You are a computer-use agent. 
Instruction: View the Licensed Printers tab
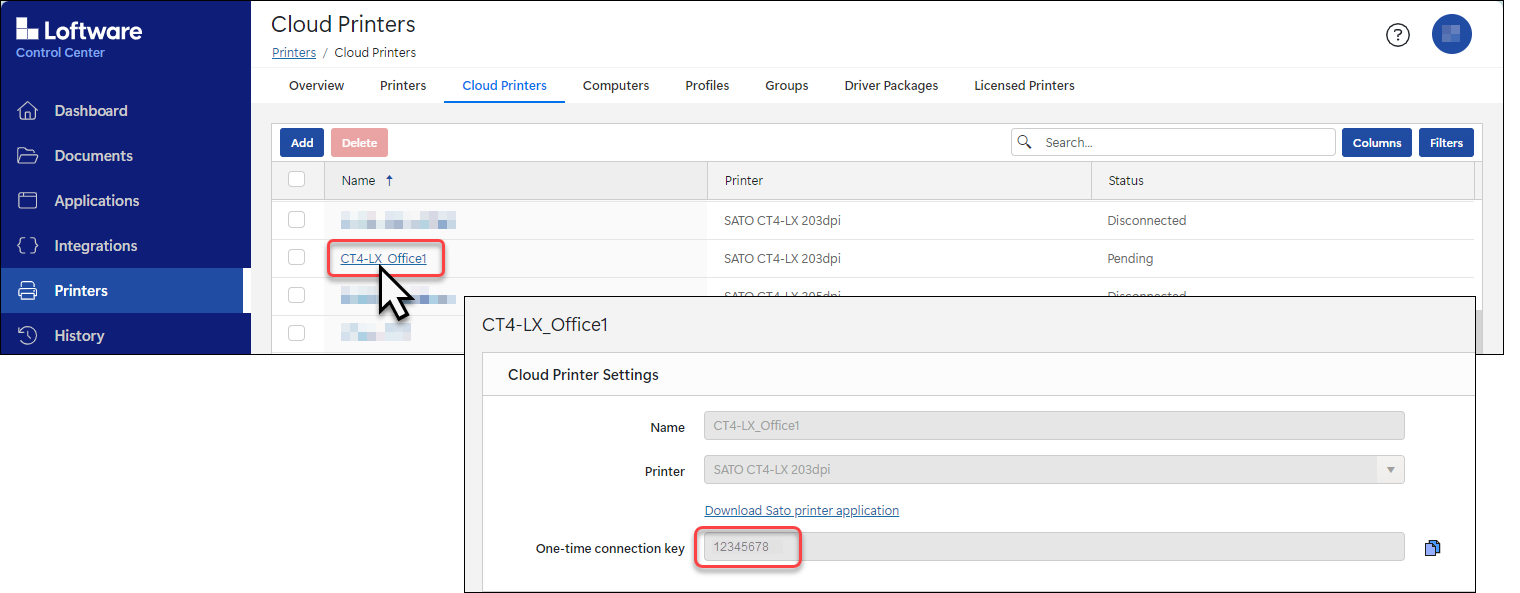(x=1024, y=86)
